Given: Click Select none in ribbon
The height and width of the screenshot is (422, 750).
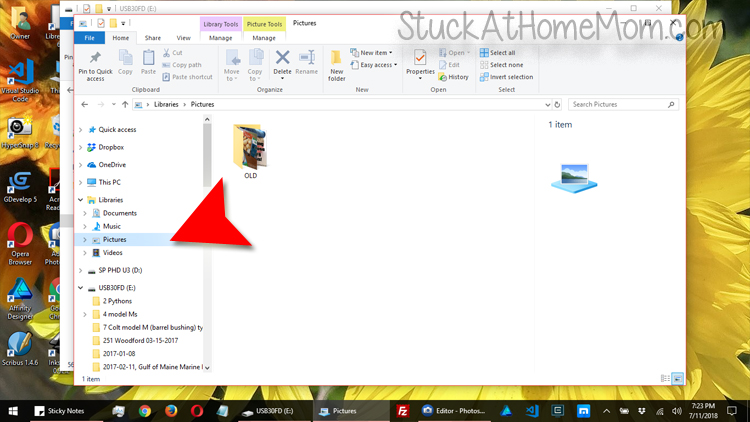Looking at the screenshot, I should (x=501, y=65).
